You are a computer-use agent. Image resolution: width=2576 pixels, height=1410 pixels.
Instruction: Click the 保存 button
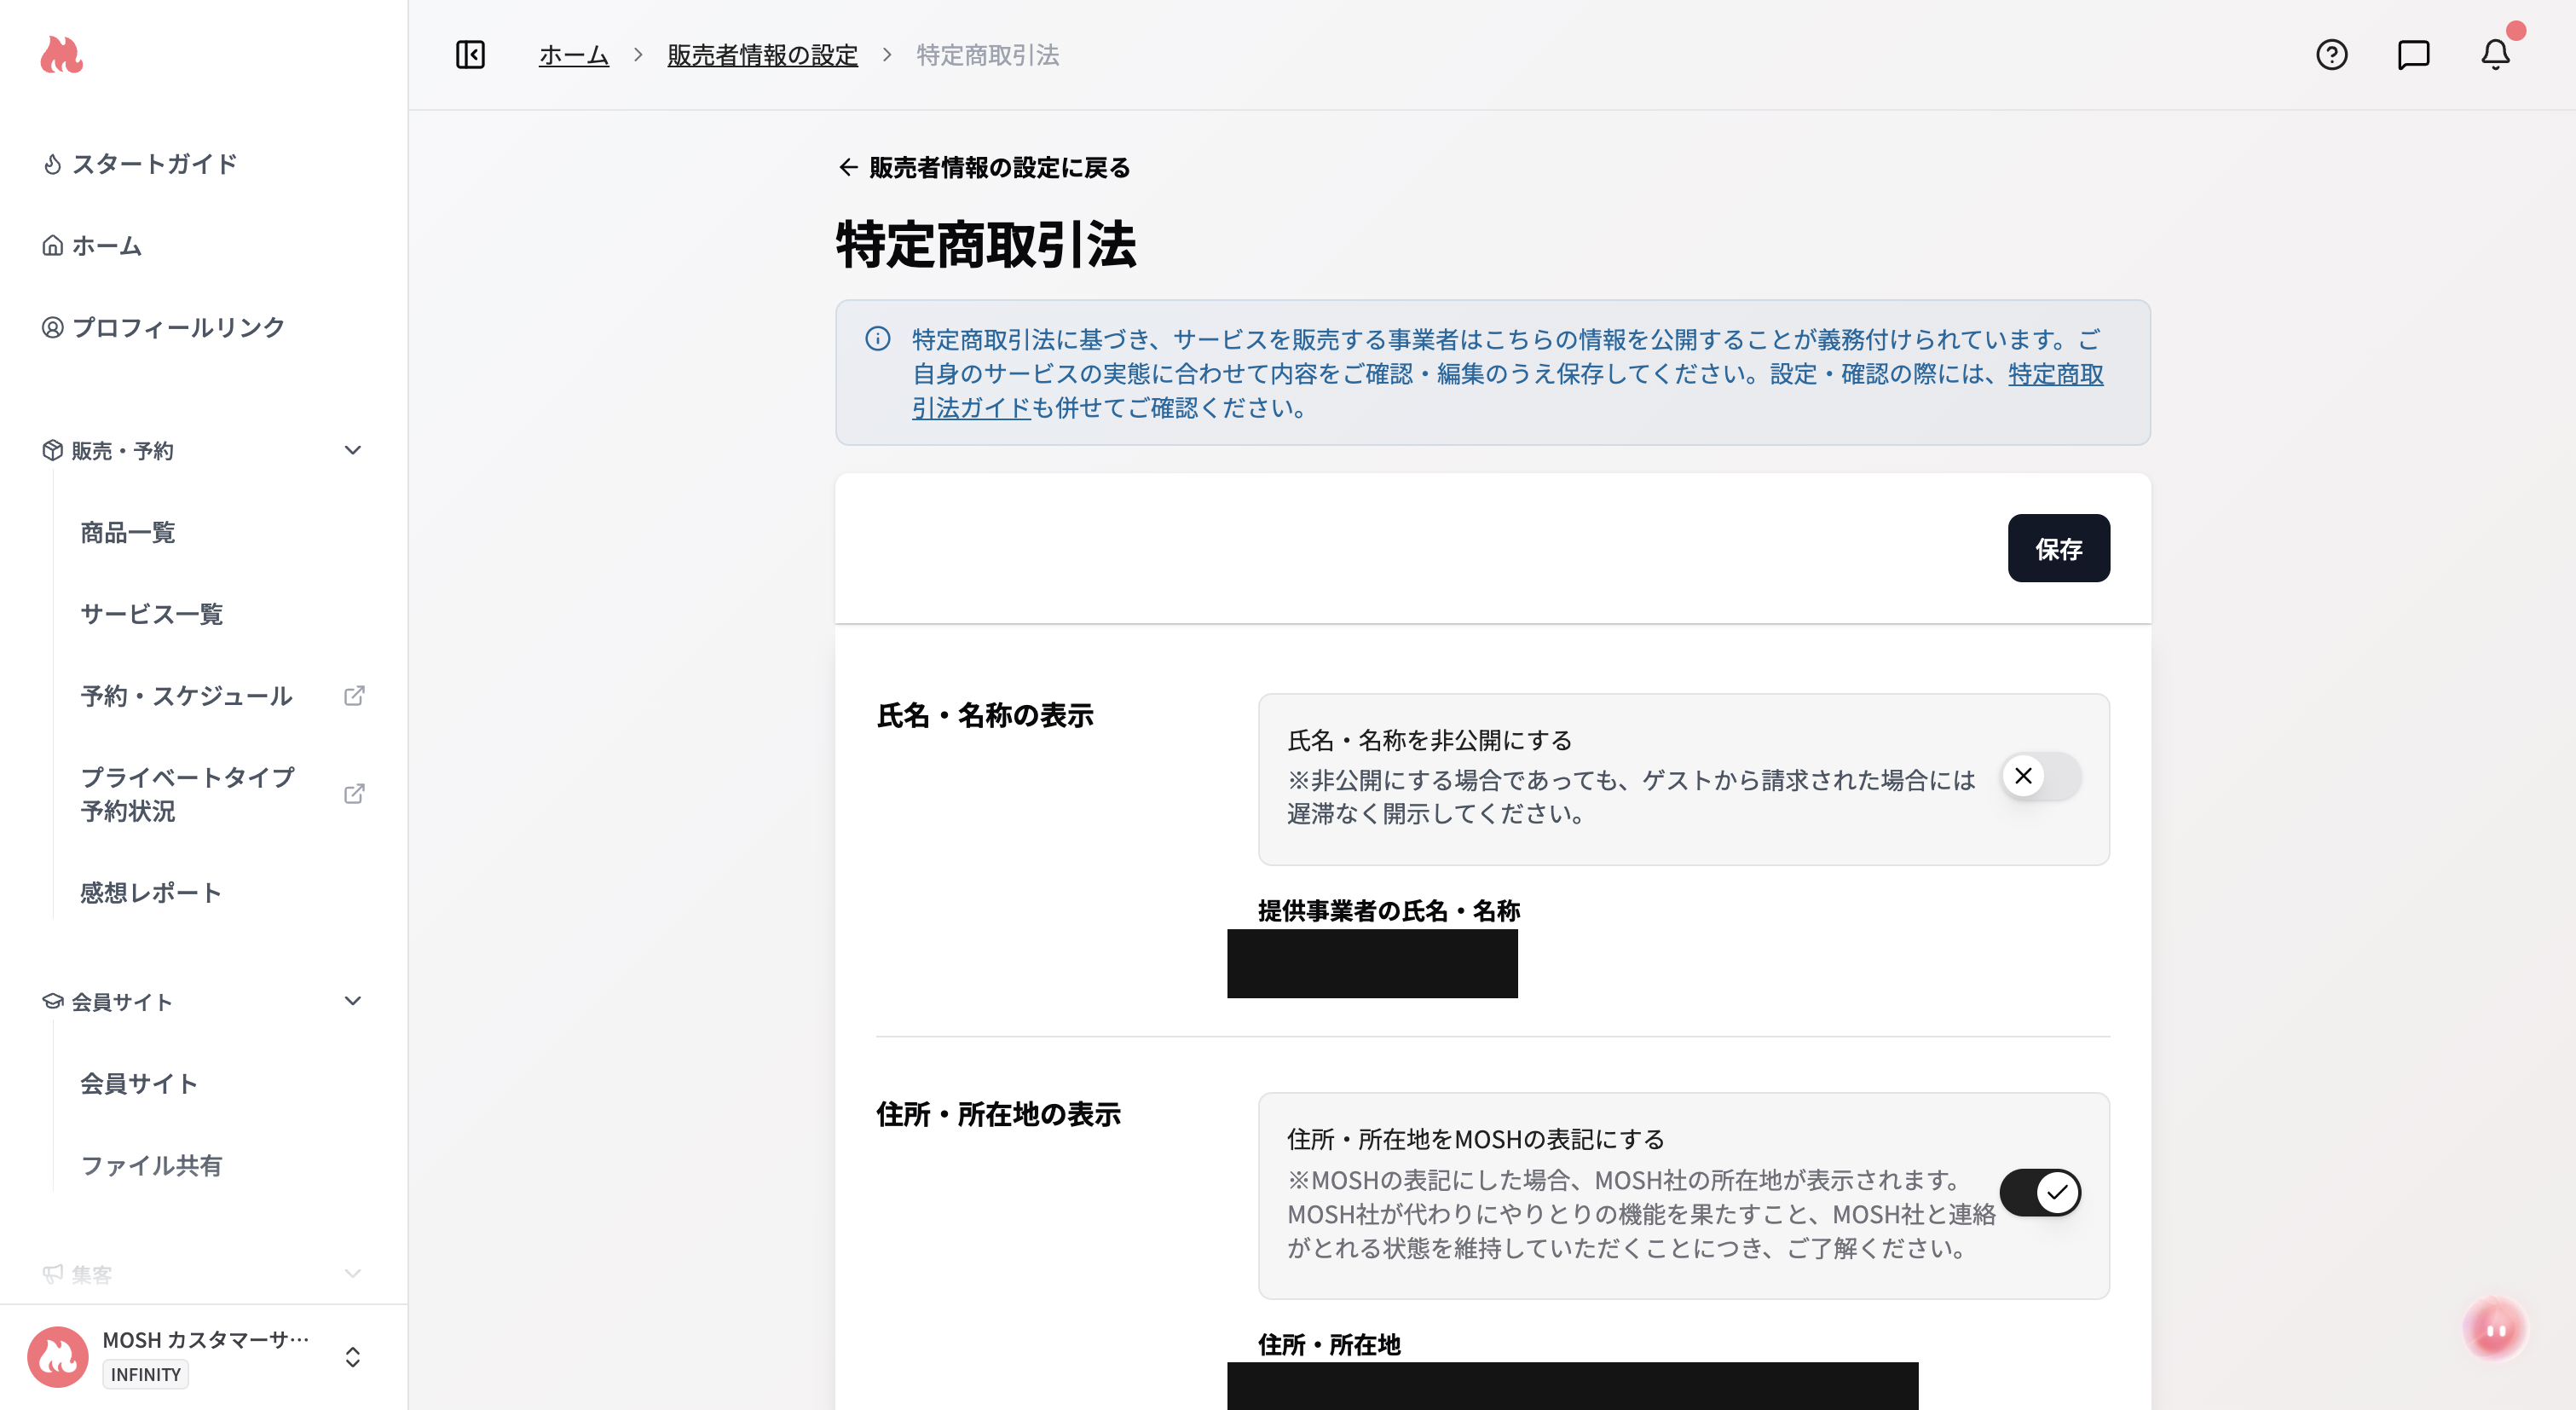(x=2058, y=548)
